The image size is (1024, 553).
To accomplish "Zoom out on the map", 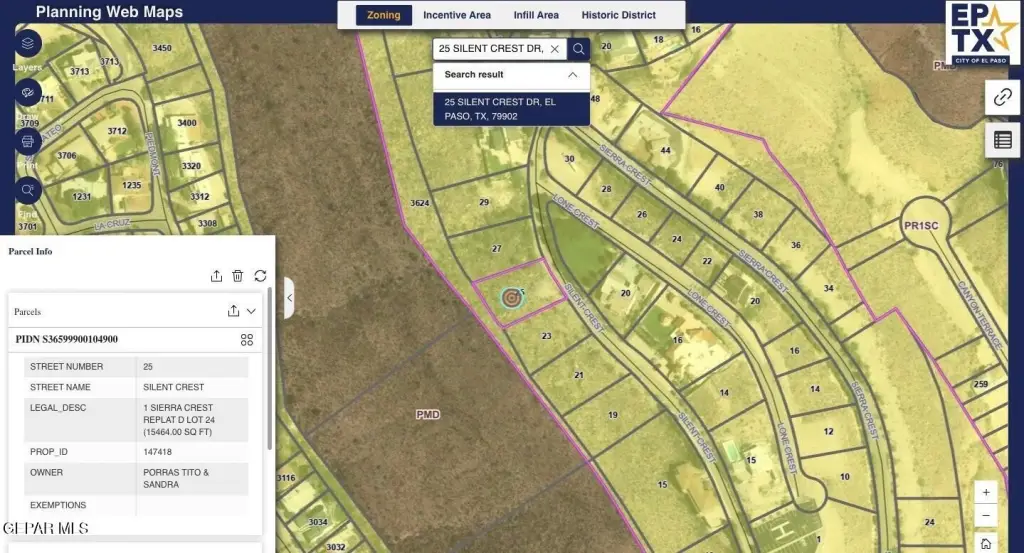I will pos(986,517).
